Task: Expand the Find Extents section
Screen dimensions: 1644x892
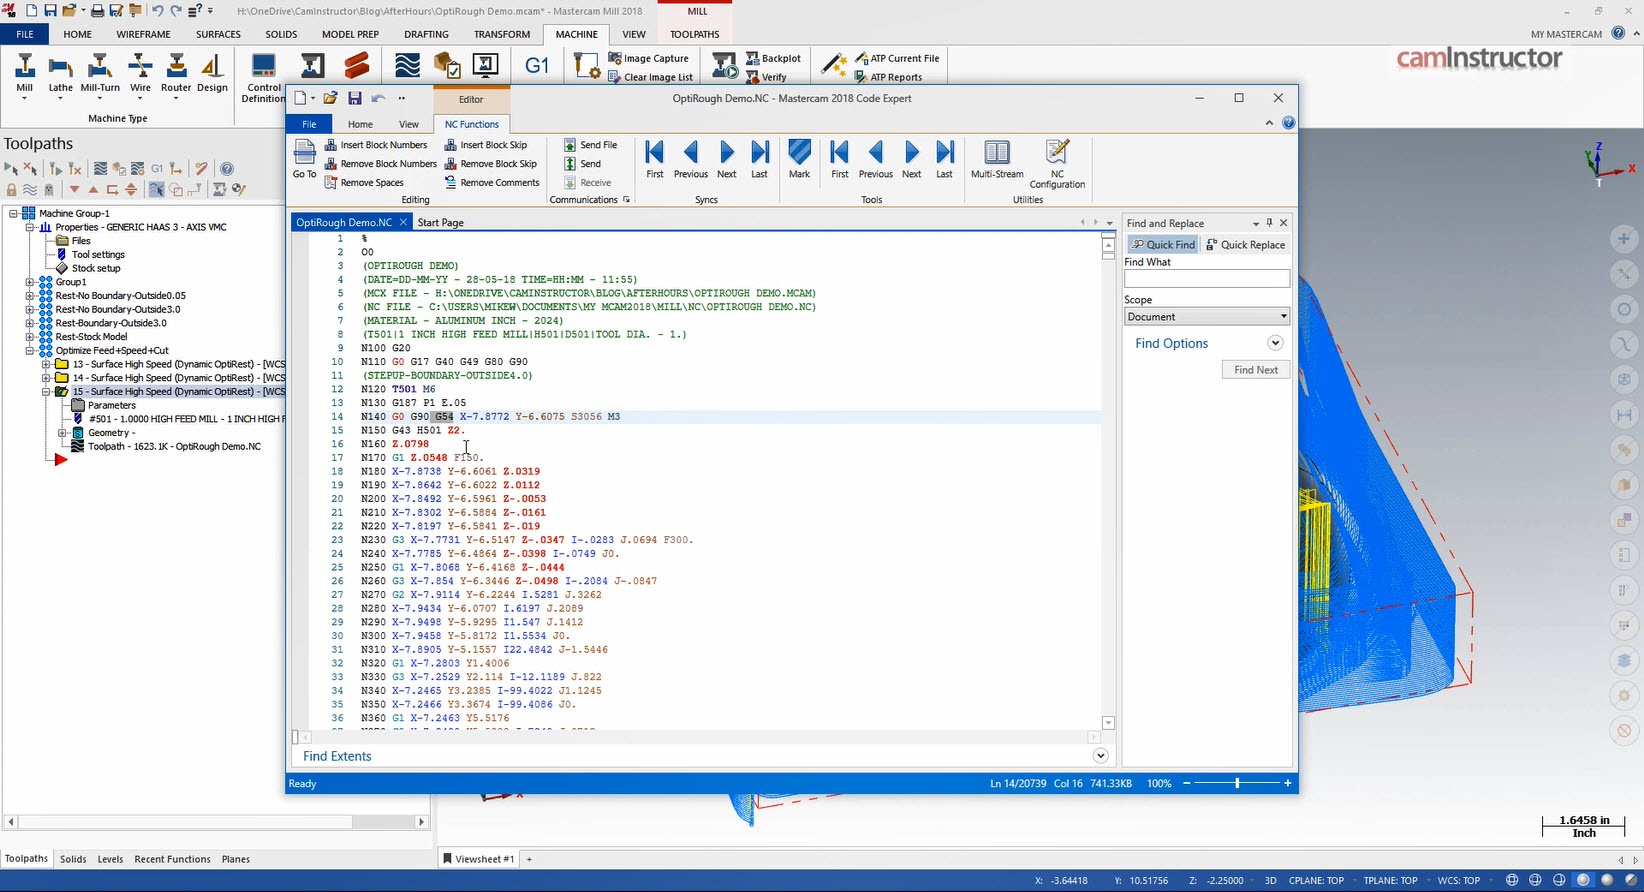Action: pyautogui.click(x=1100, y=756)
